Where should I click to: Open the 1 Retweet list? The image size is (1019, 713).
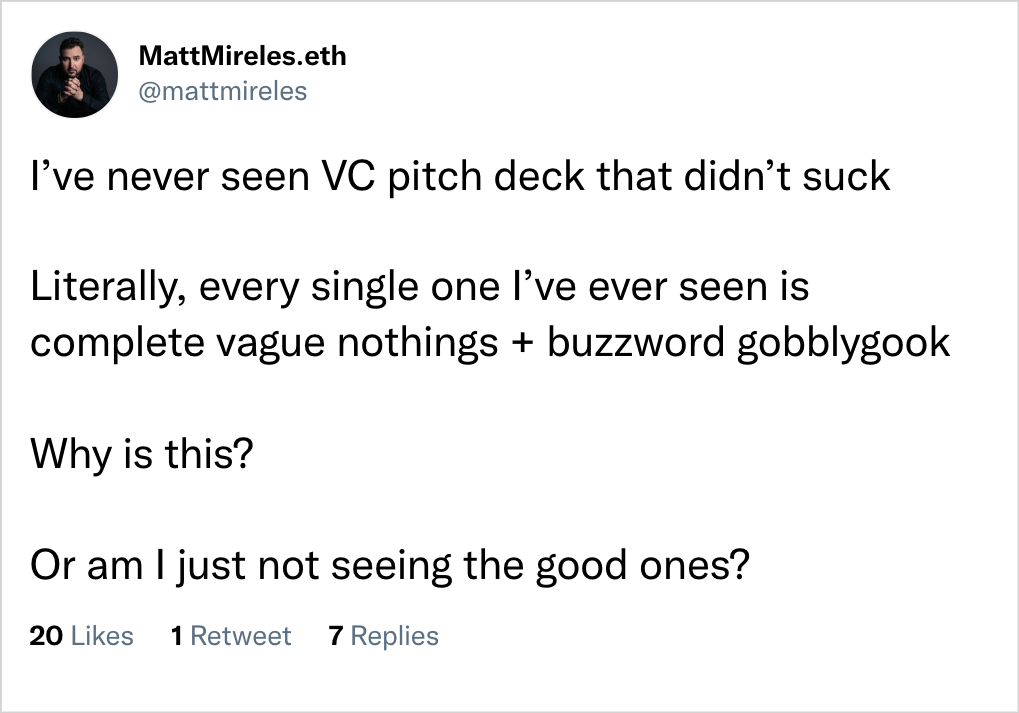[231, 636]
